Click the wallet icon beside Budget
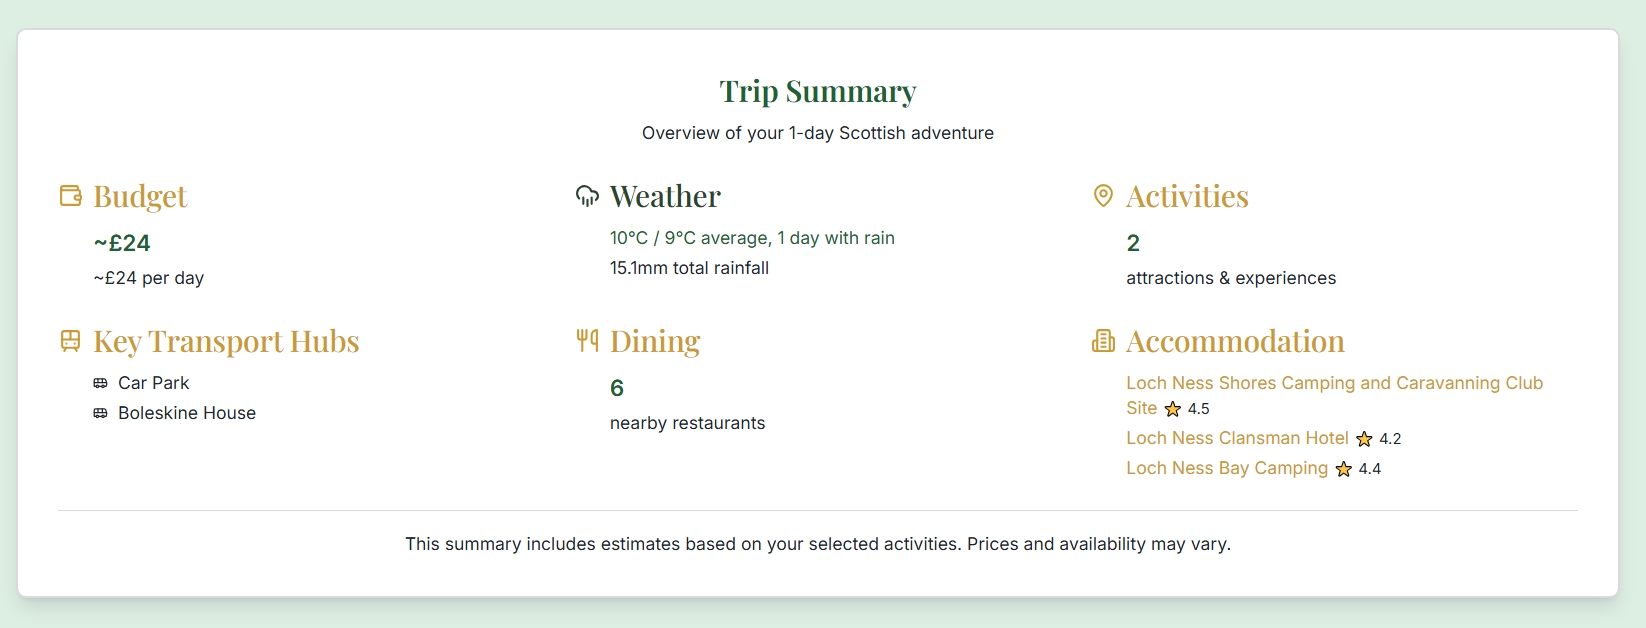 point(70,196)
